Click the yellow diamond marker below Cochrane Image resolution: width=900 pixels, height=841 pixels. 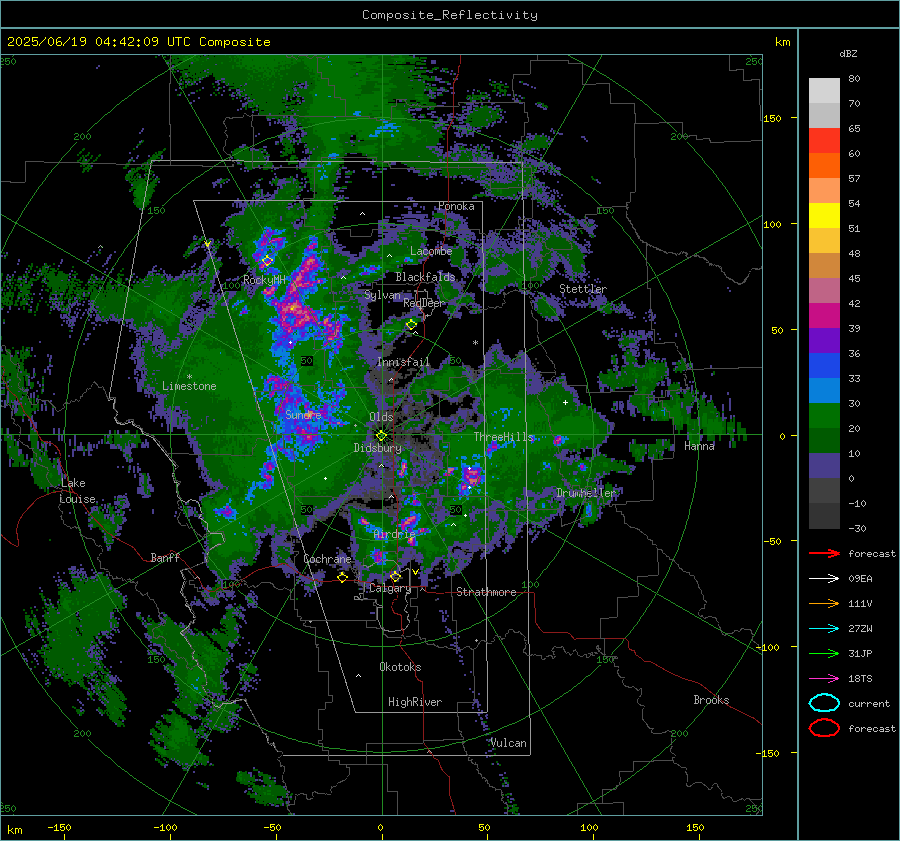(343, 577)
